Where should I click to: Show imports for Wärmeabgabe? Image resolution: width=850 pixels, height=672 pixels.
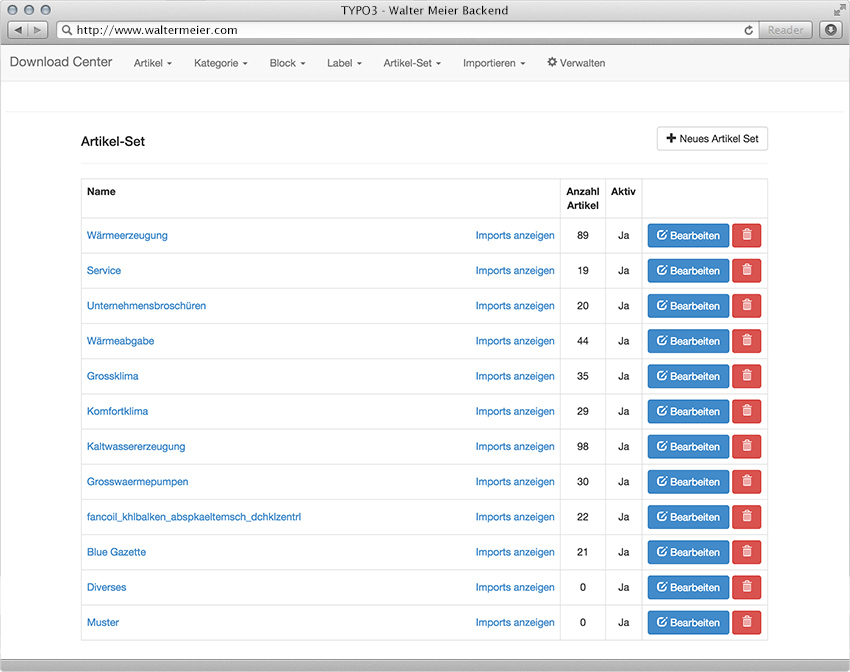point(515,341)
